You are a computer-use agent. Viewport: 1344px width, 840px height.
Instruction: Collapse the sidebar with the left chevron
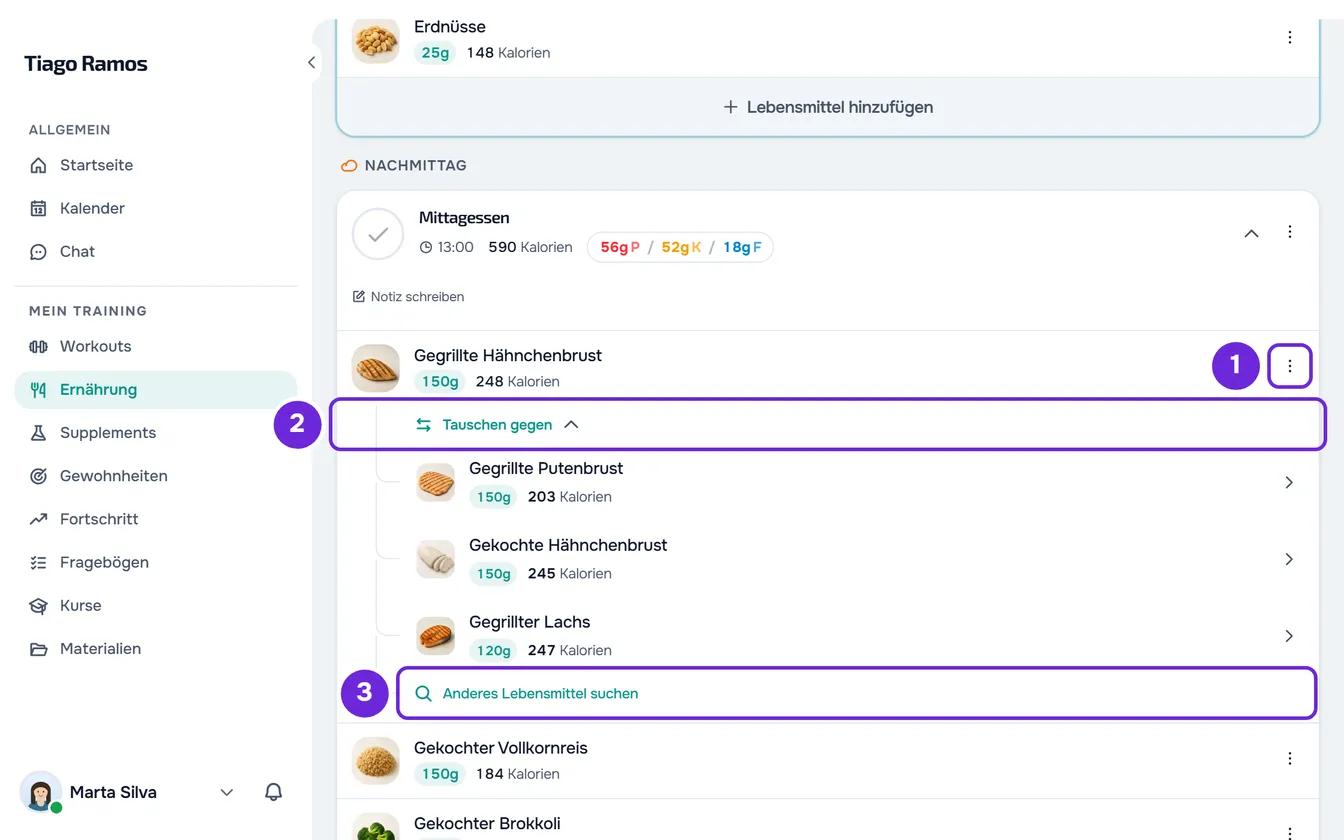point(311,63)
